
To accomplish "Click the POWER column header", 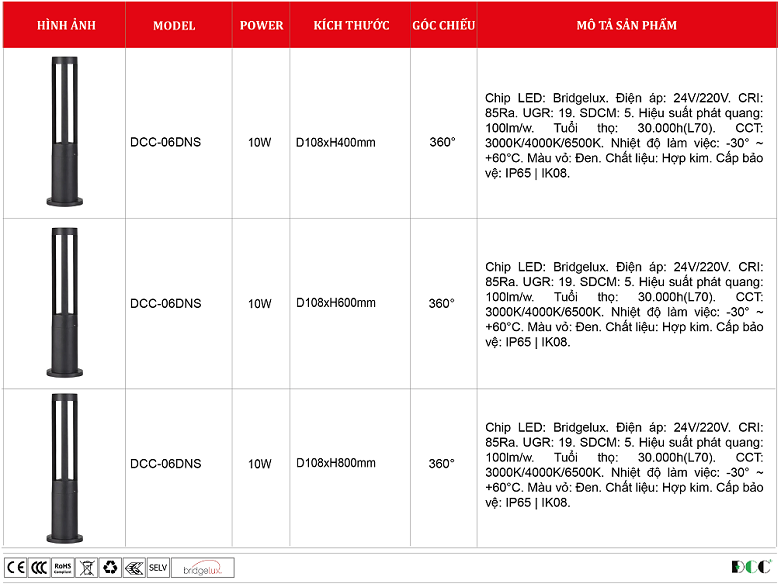I will click(261, 25).
